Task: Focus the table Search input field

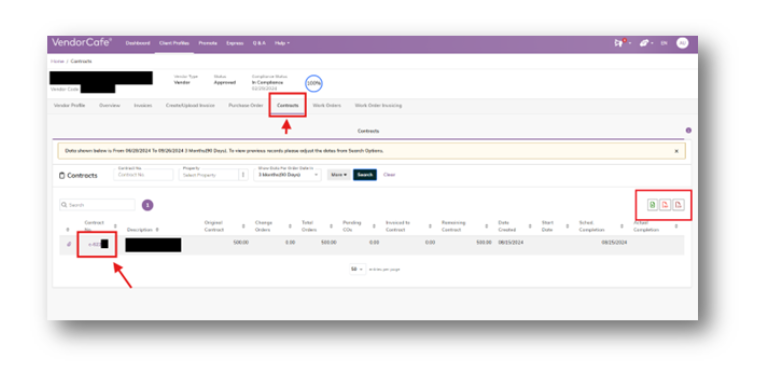Action: pos(97,205)
